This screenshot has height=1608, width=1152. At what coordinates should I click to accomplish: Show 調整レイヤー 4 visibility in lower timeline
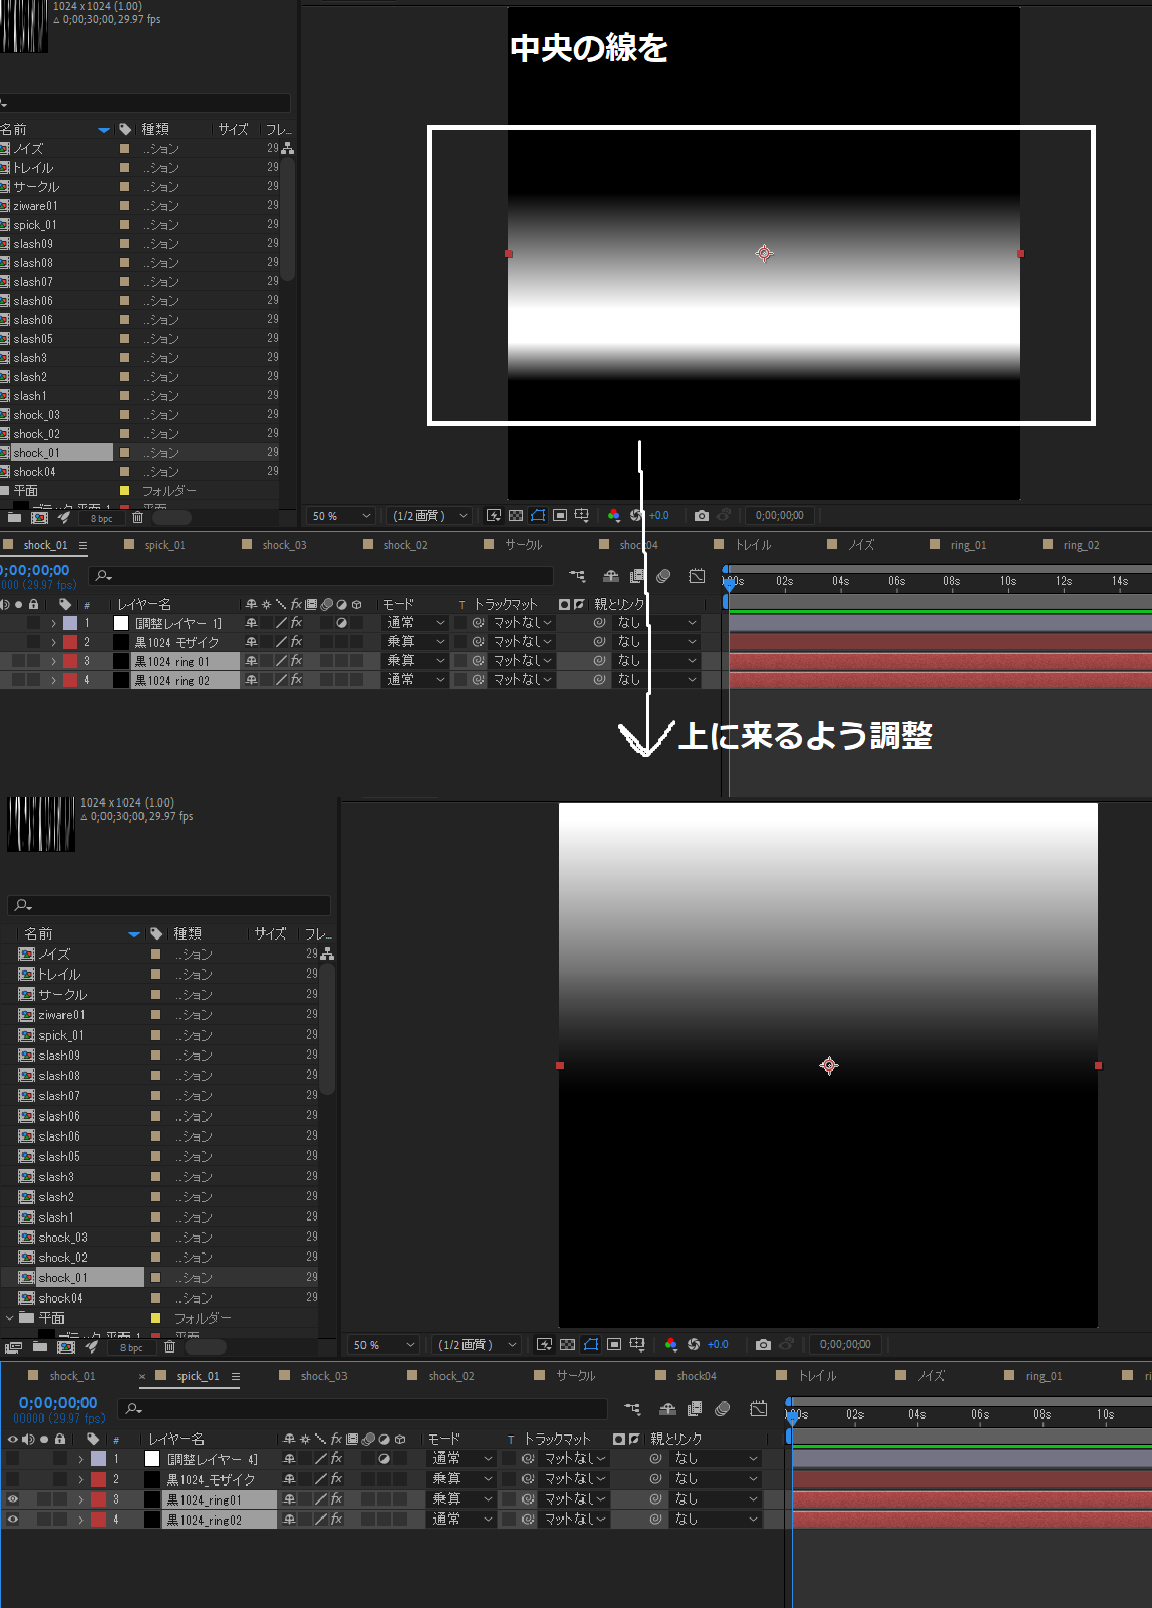tap(12, 1459)
